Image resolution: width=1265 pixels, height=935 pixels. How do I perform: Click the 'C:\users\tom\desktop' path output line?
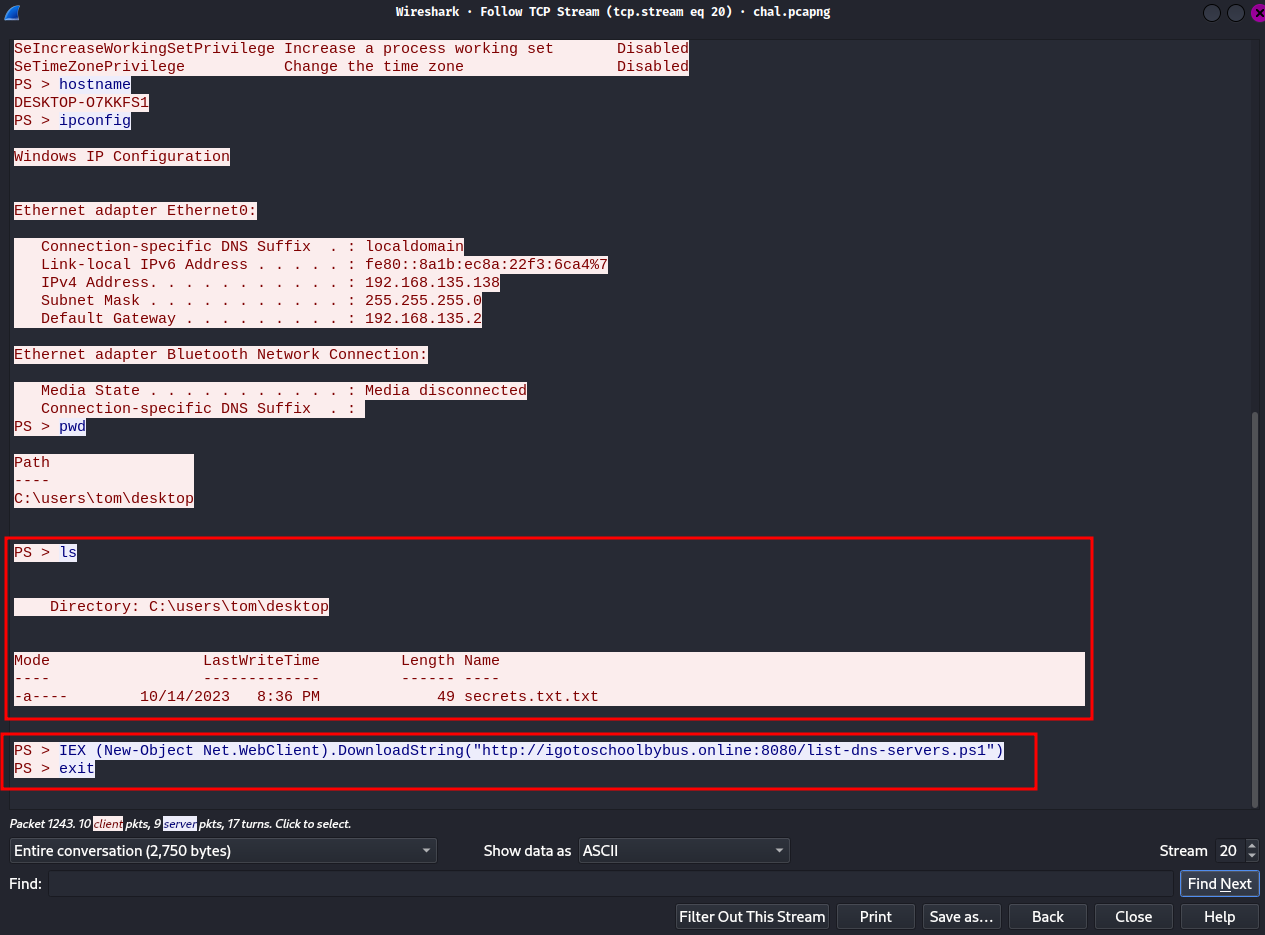104,499
